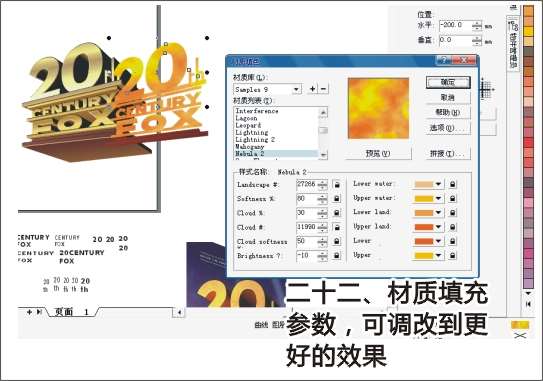The image size is (543, 381).
Task: Toggle lock beside Brightness field
Action: [337, 256]
